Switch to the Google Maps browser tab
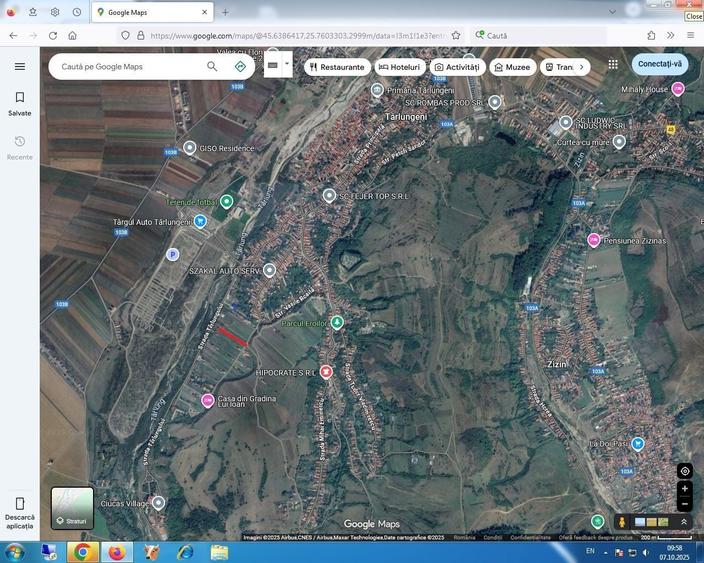The image size is (704, 563). 150,12
